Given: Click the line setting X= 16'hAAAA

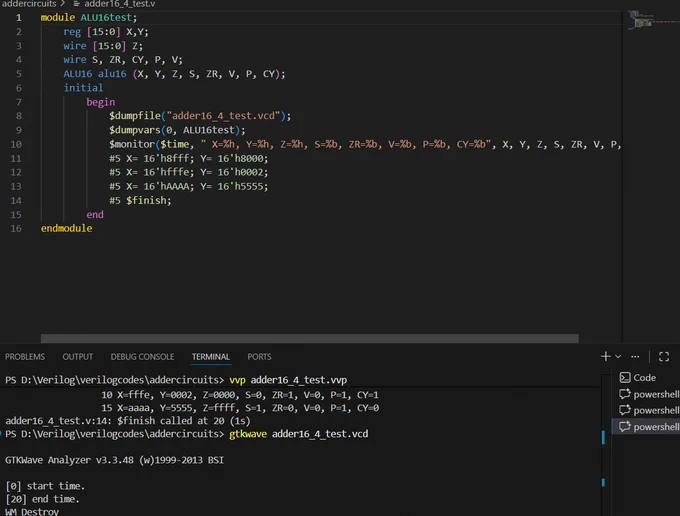Looking at the screenshot, I should tap(189, 186).
